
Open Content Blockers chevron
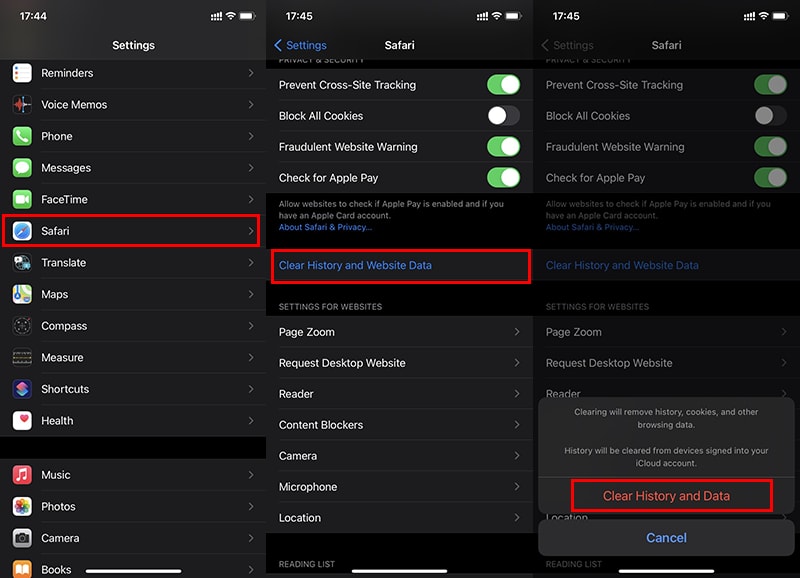517,424
